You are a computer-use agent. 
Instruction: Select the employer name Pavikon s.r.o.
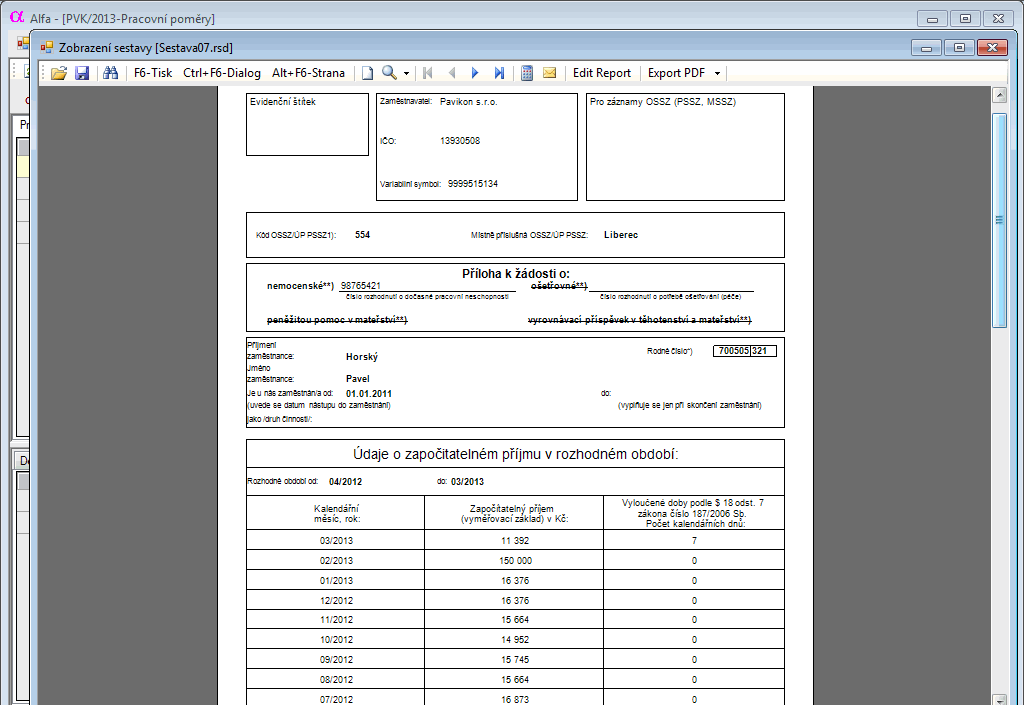(468, 102)
